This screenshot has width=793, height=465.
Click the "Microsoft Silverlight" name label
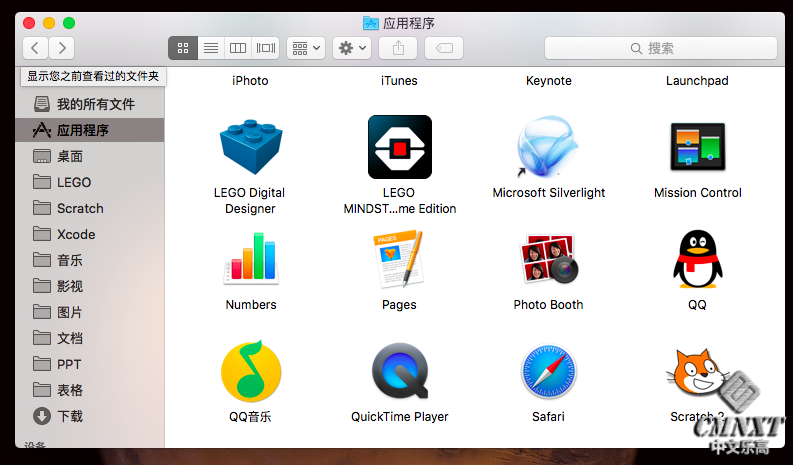(x=549, y=193)
